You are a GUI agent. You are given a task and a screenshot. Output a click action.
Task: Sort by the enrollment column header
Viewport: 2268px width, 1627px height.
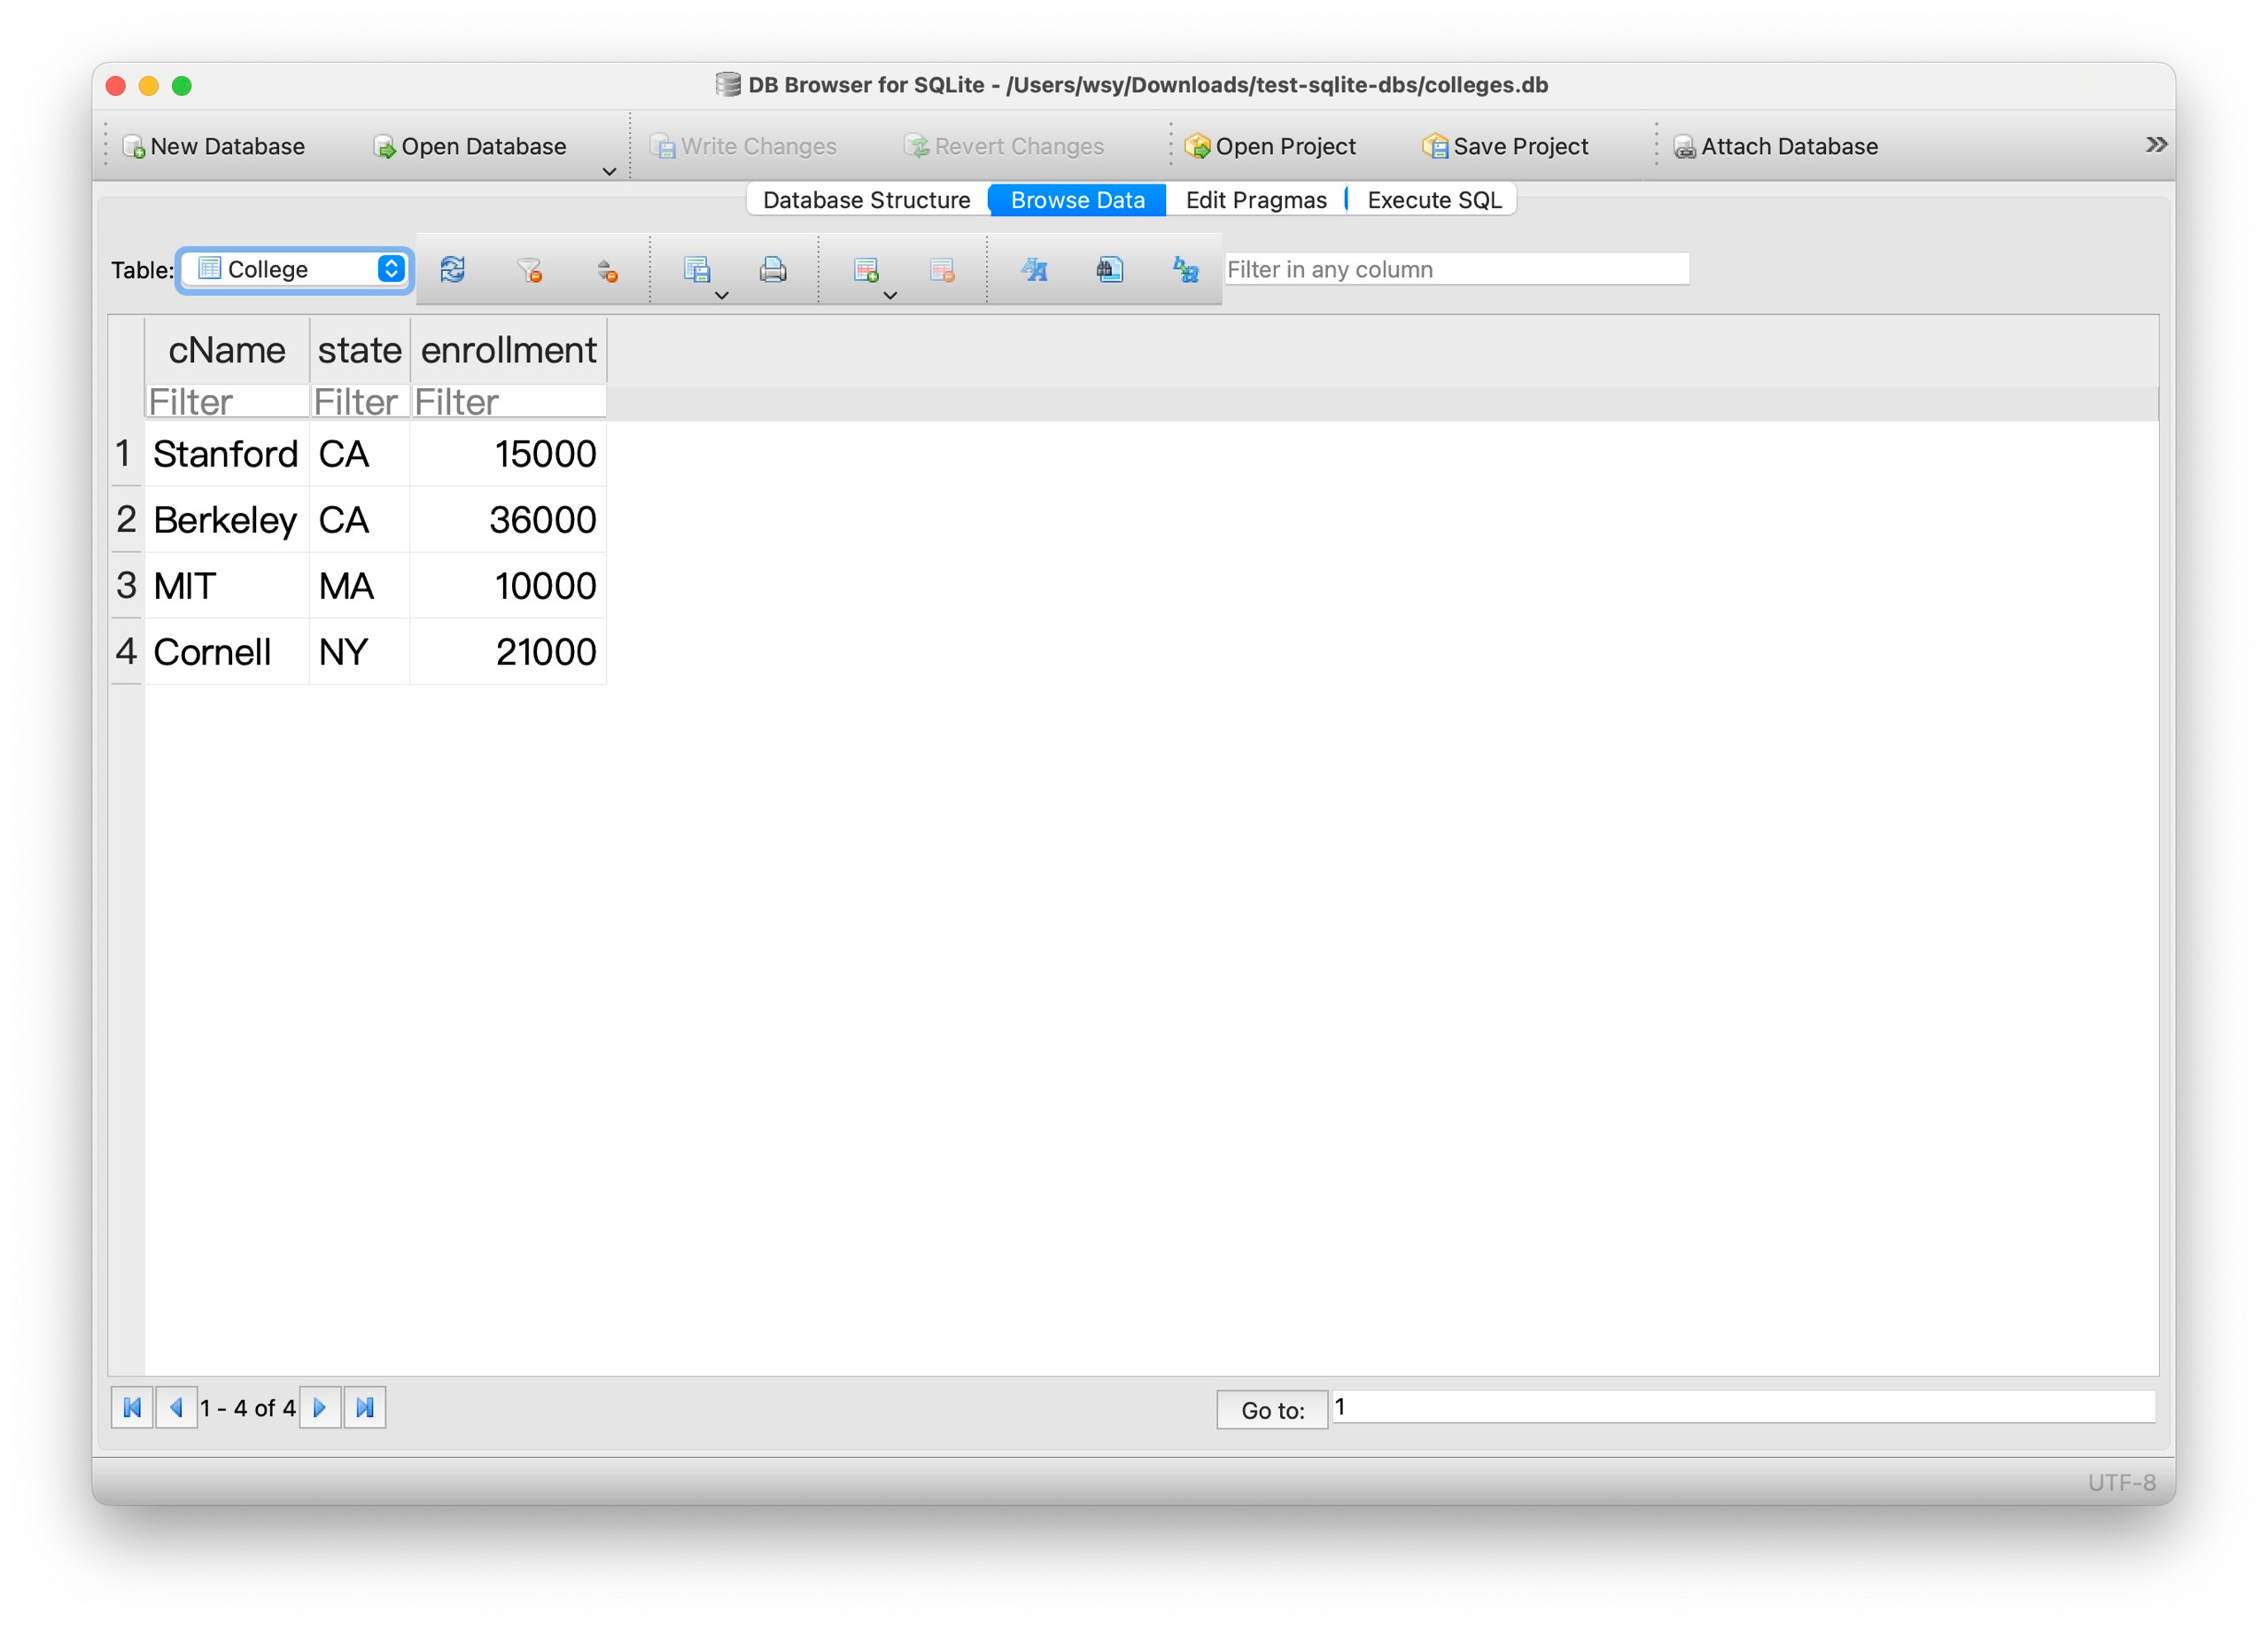click(509, 351)
